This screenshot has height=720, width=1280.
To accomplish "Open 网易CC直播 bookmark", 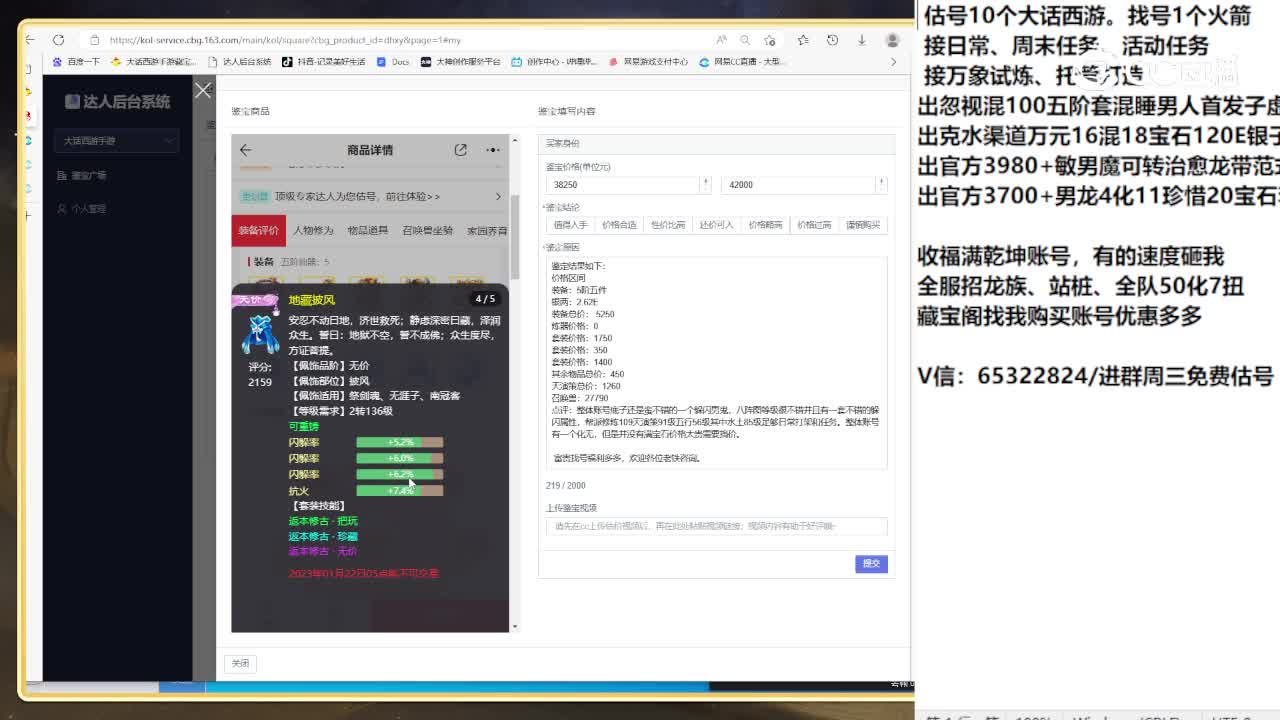I will coord(742,62).
